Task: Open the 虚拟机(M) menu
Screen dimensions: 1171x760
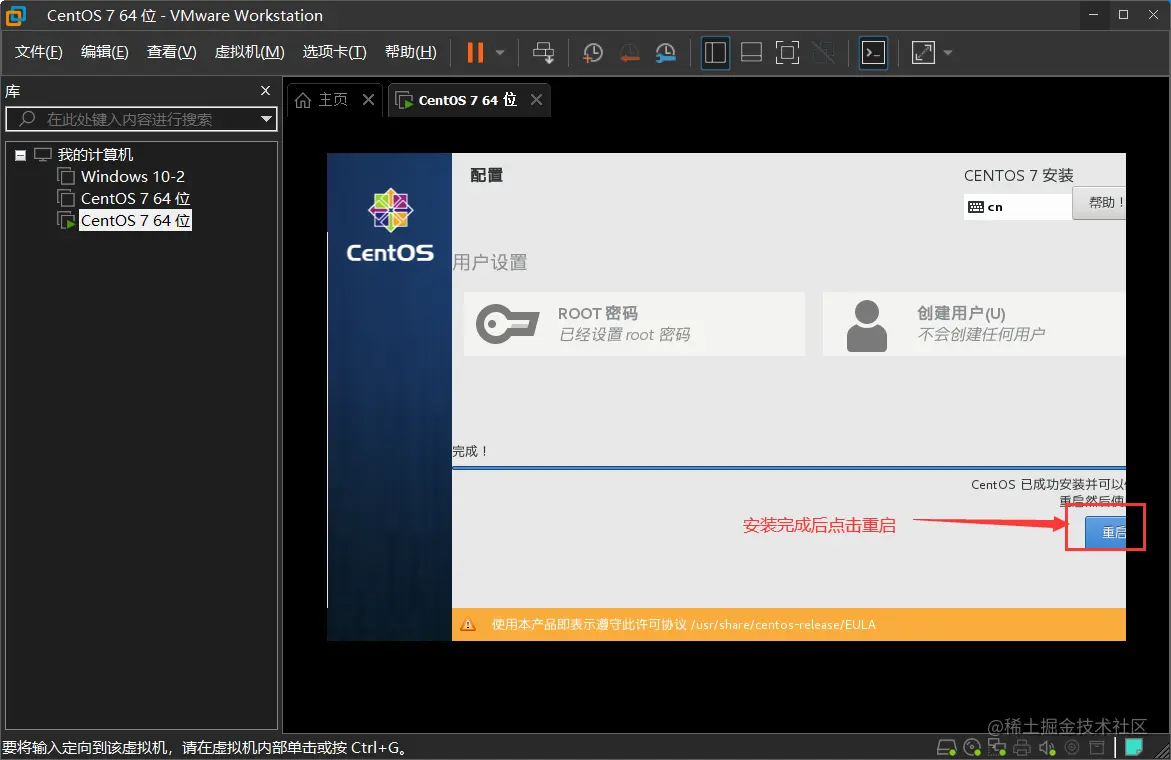Action: click(x=249, y=52)
